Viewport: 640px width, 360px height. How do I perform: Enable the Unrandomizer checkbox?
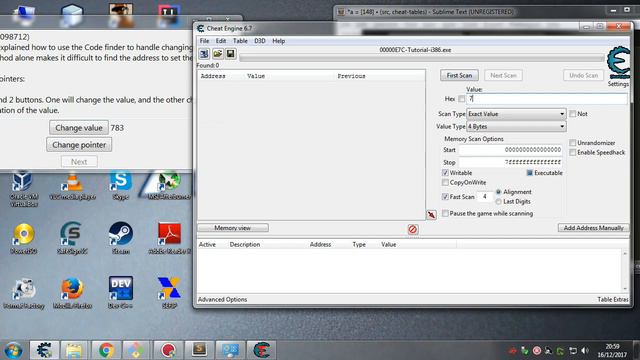click(x=573, y=142)
